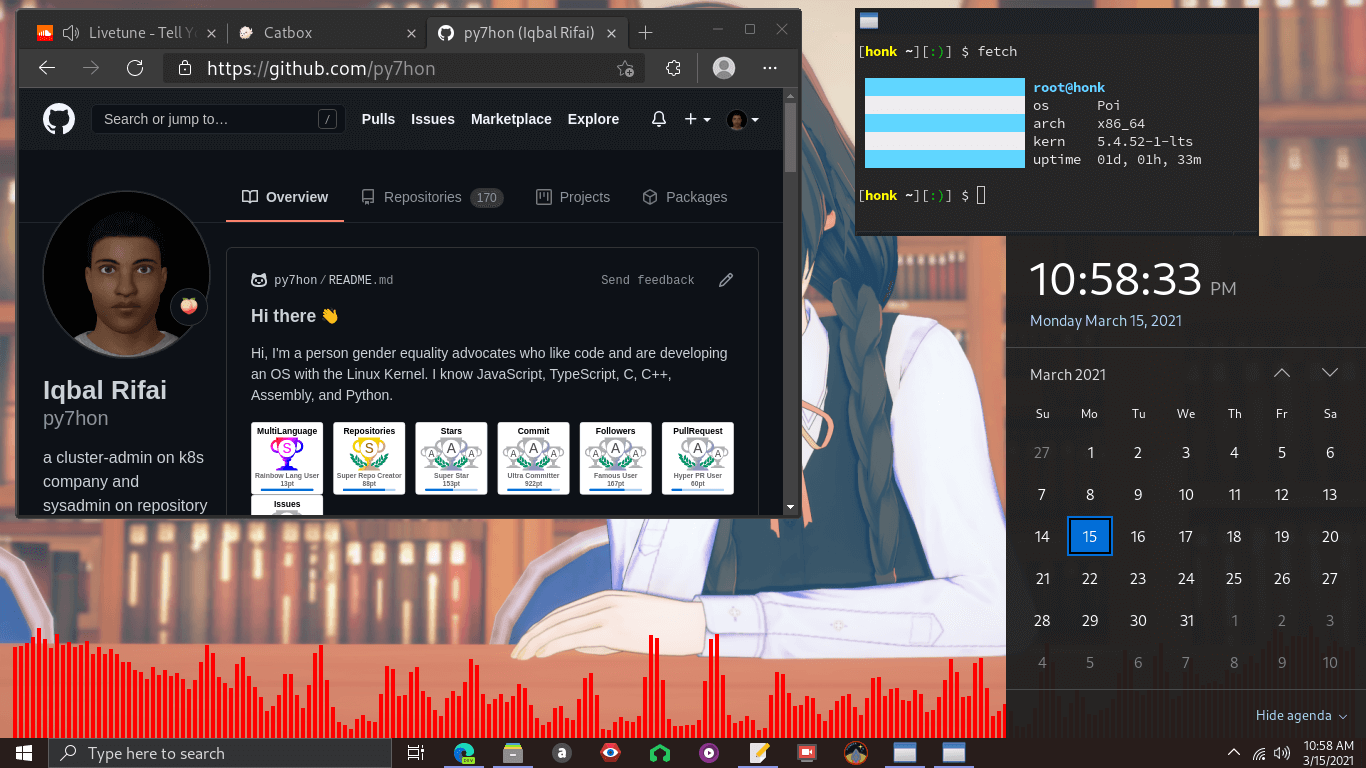The width and height of the screenshot is (1366, 768).
Task: Open the GitHub create-new plus menu
Action: (697, 119)
